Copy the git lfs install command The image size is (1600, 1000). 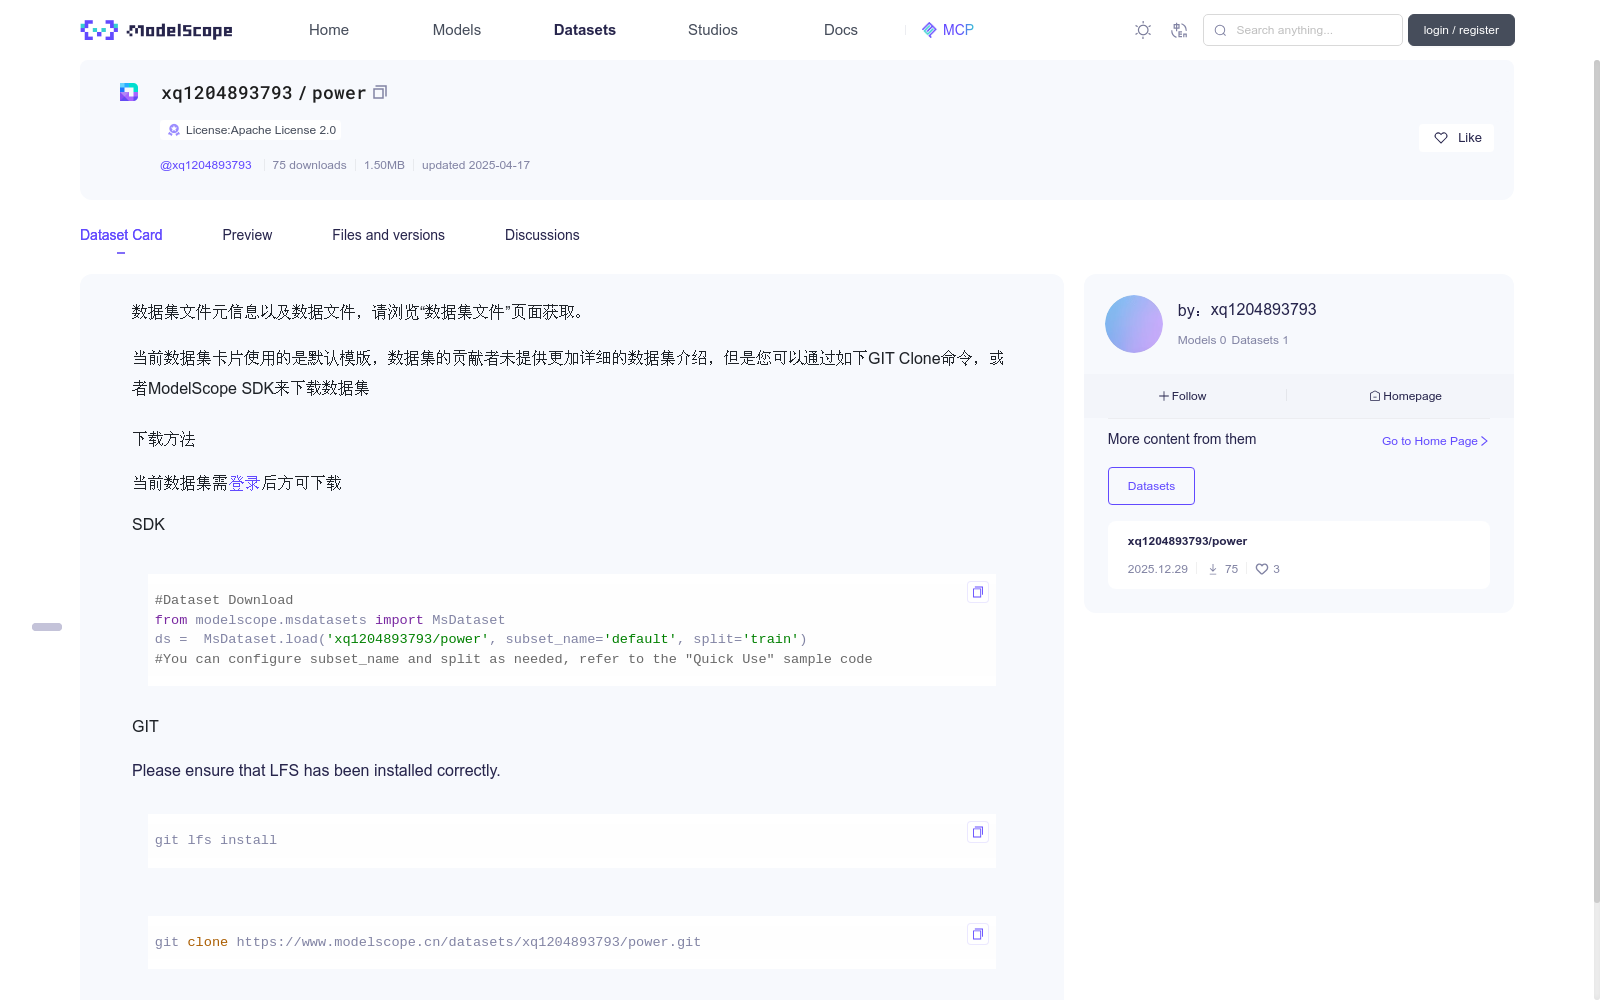pos(978,832)
